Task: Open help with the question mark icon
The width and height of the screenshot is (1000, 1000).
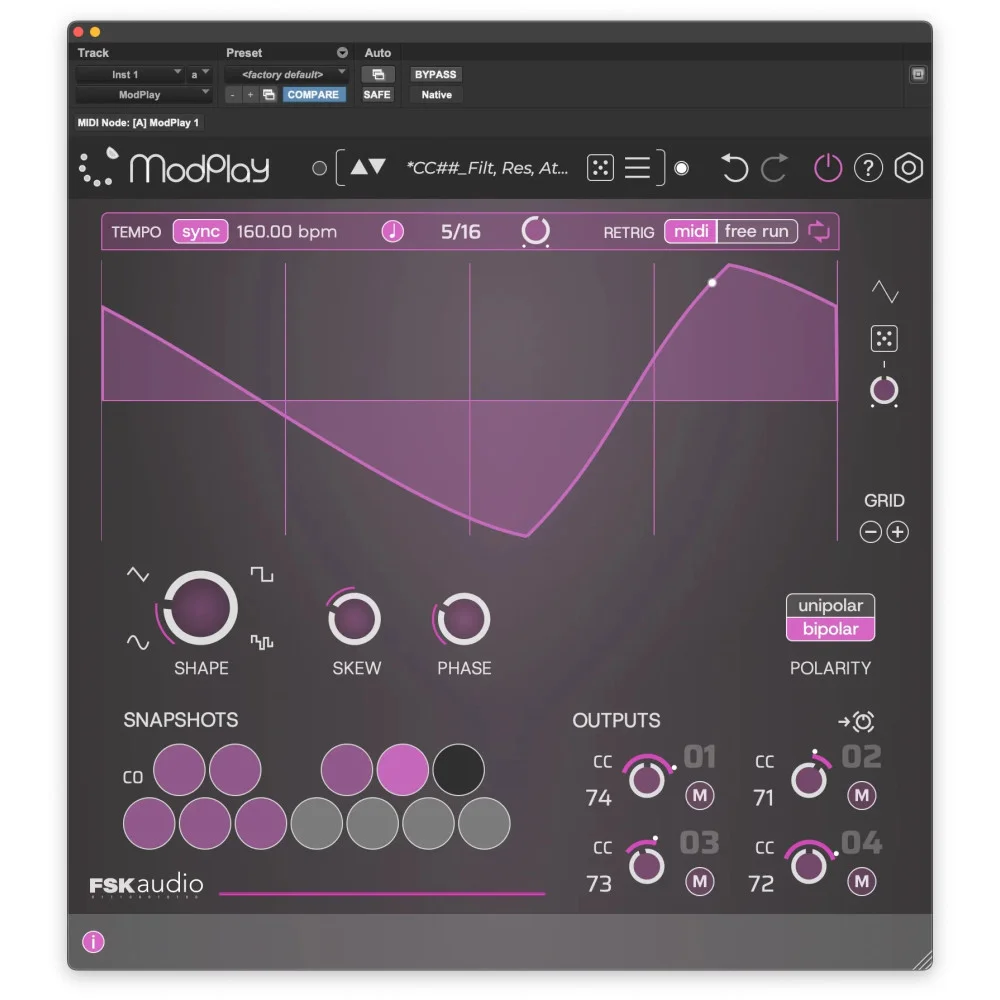Action: pos(868,168)
